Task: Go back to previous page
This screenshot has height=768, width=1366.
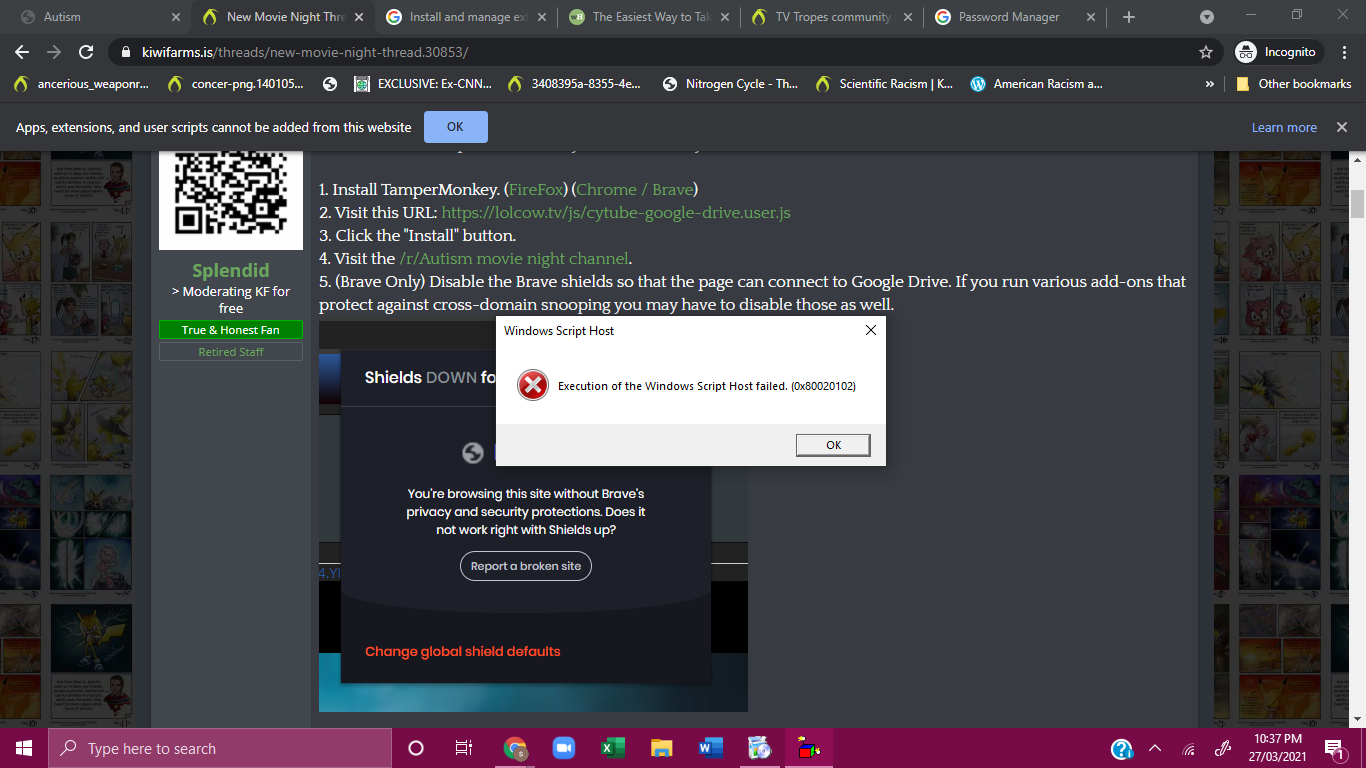Action: tap(22, 52)
